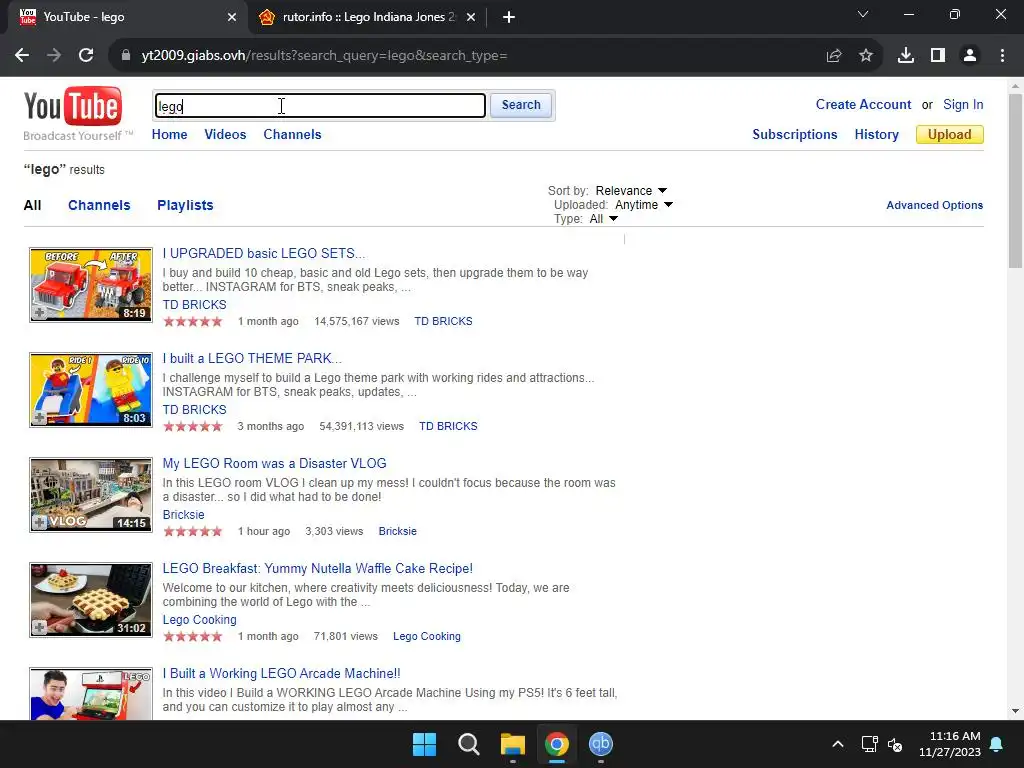This screenshot has height=768, width=1024.
Task: Open Bricksie channel link beside 3,303 views
Action: click(x=397, y=532)
